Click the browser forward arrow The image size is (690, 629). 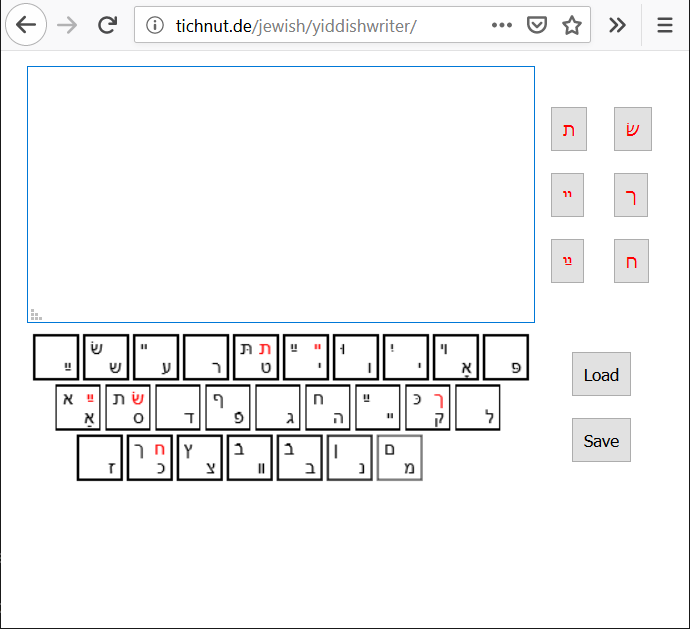(67, 25)
